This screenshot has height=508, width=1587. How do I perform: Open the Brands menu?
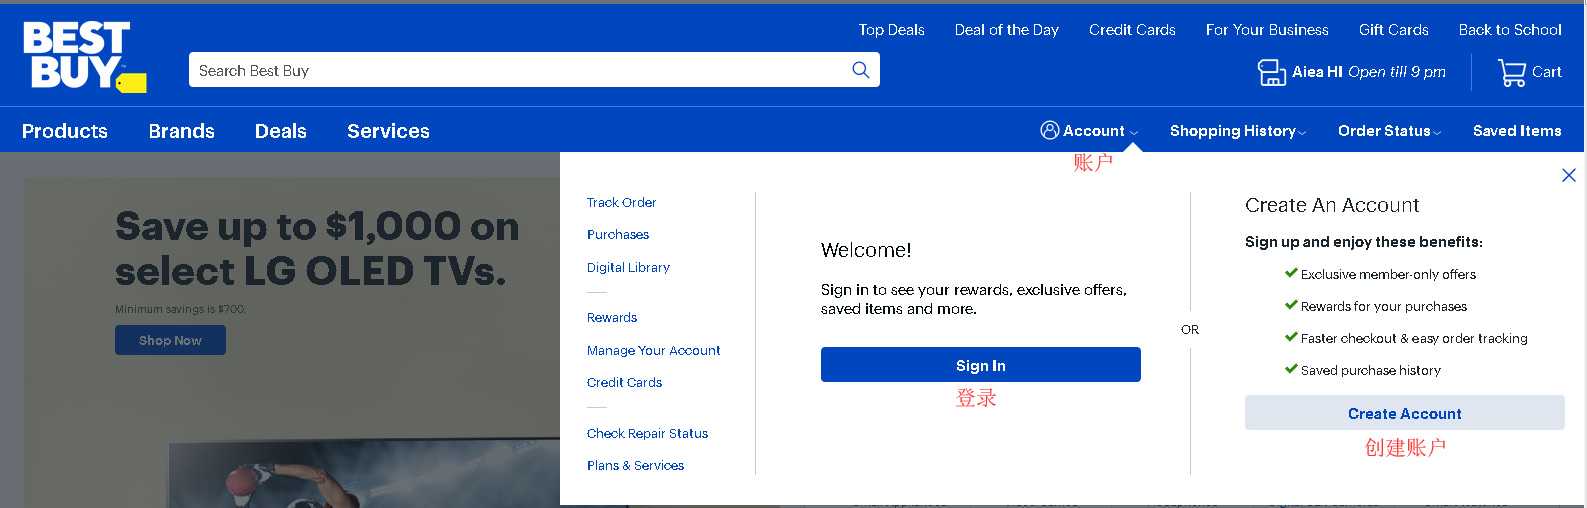tap(181, 131)
